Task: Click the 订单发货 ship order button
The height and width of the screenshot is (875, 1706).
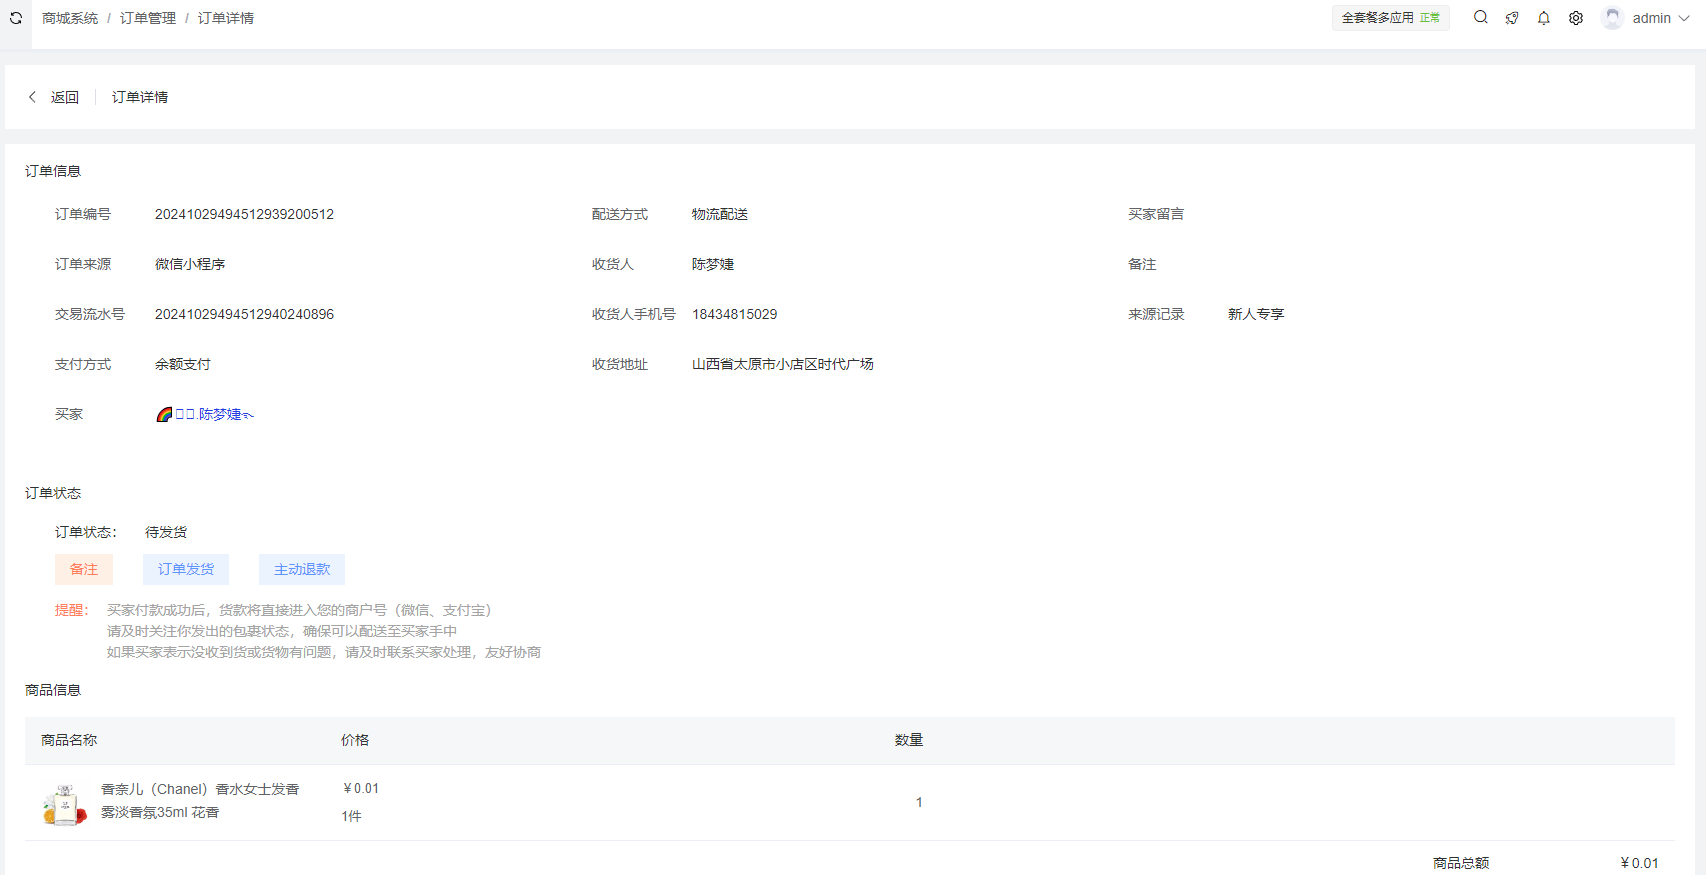Action: (x=186, y=569)
